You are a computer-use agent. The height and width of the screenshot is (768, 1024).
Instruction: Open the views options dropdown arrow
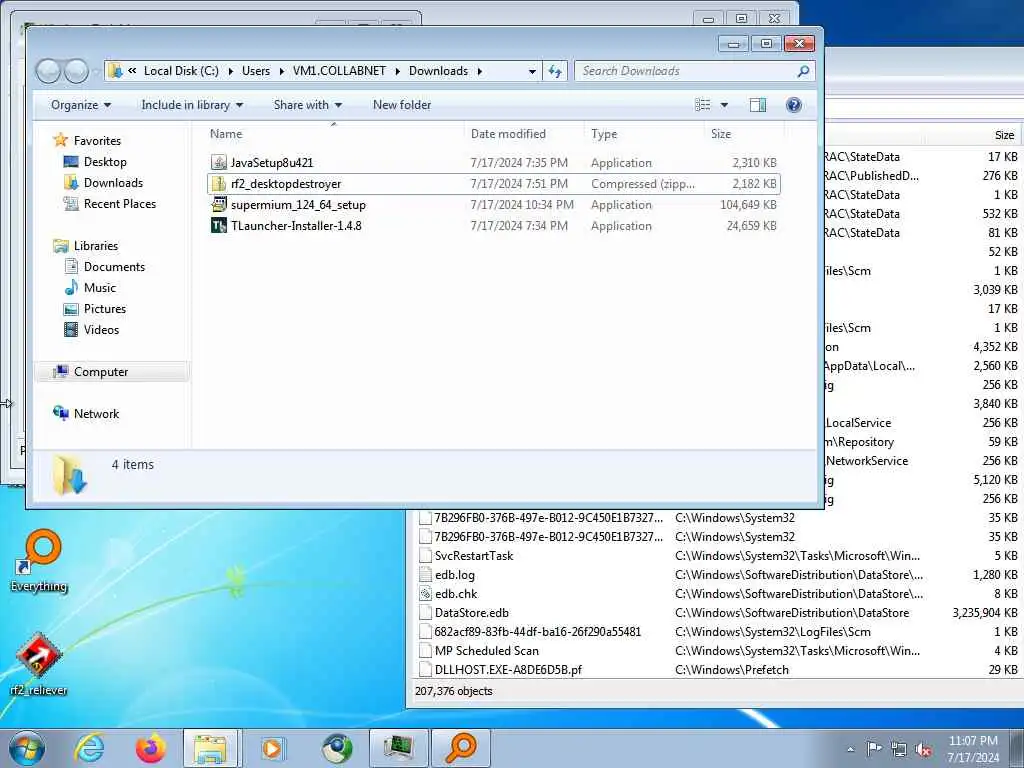(724, 105)
